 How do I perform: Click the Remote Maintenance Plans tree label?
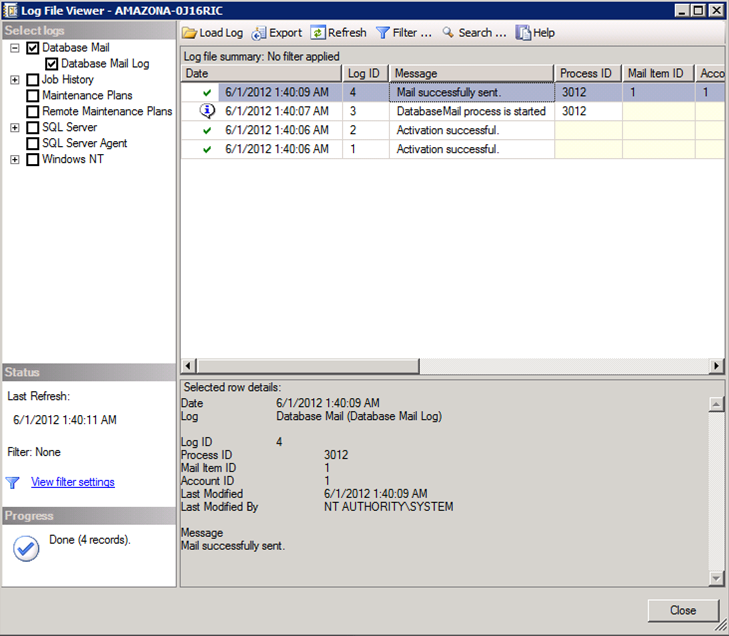click(107, 112)
